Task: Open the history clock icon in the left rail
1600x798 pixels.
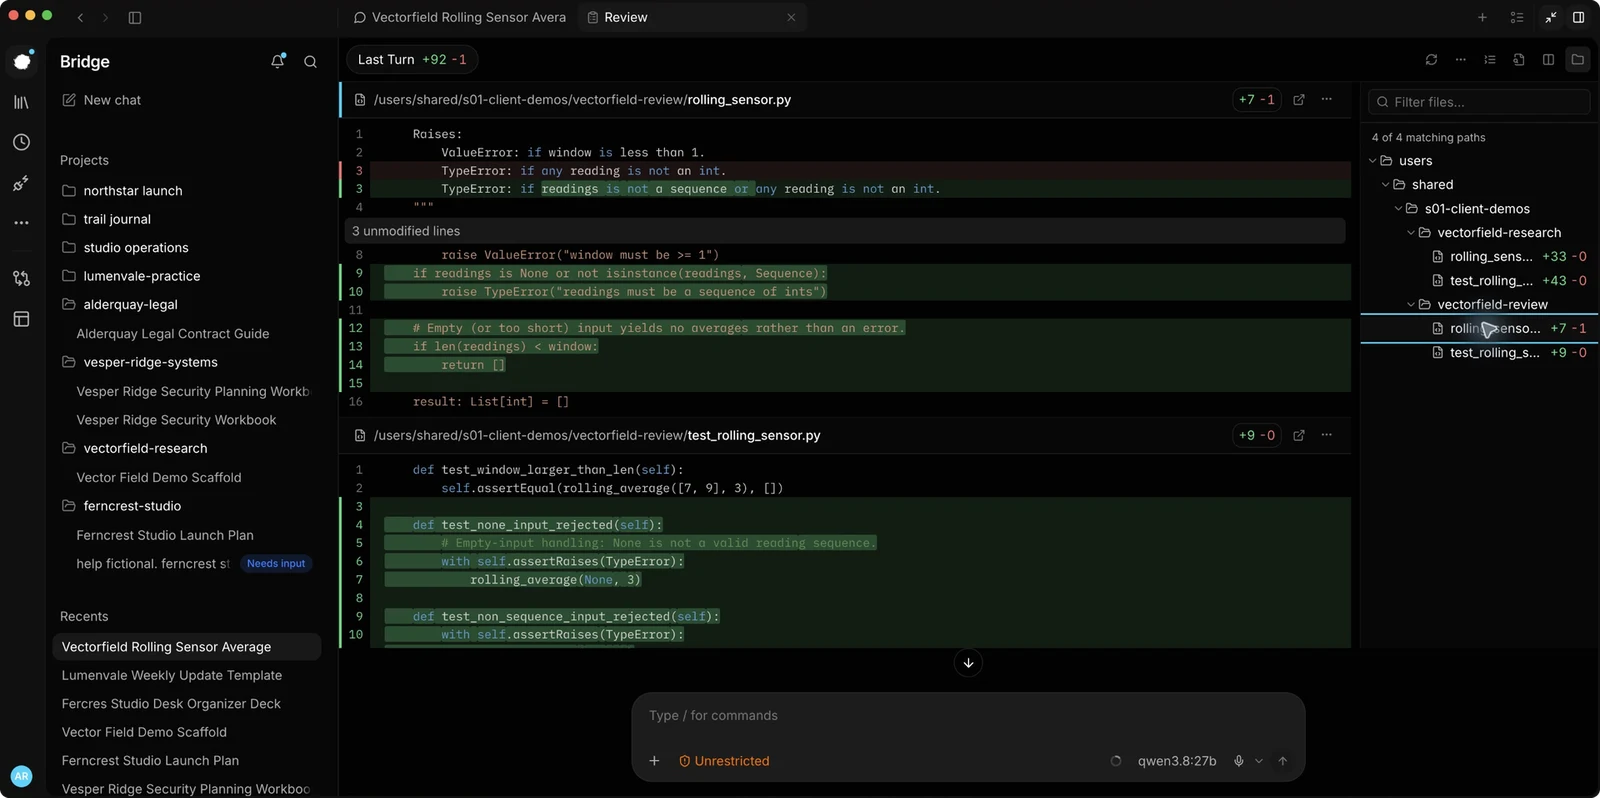Action: click(21, 142)
